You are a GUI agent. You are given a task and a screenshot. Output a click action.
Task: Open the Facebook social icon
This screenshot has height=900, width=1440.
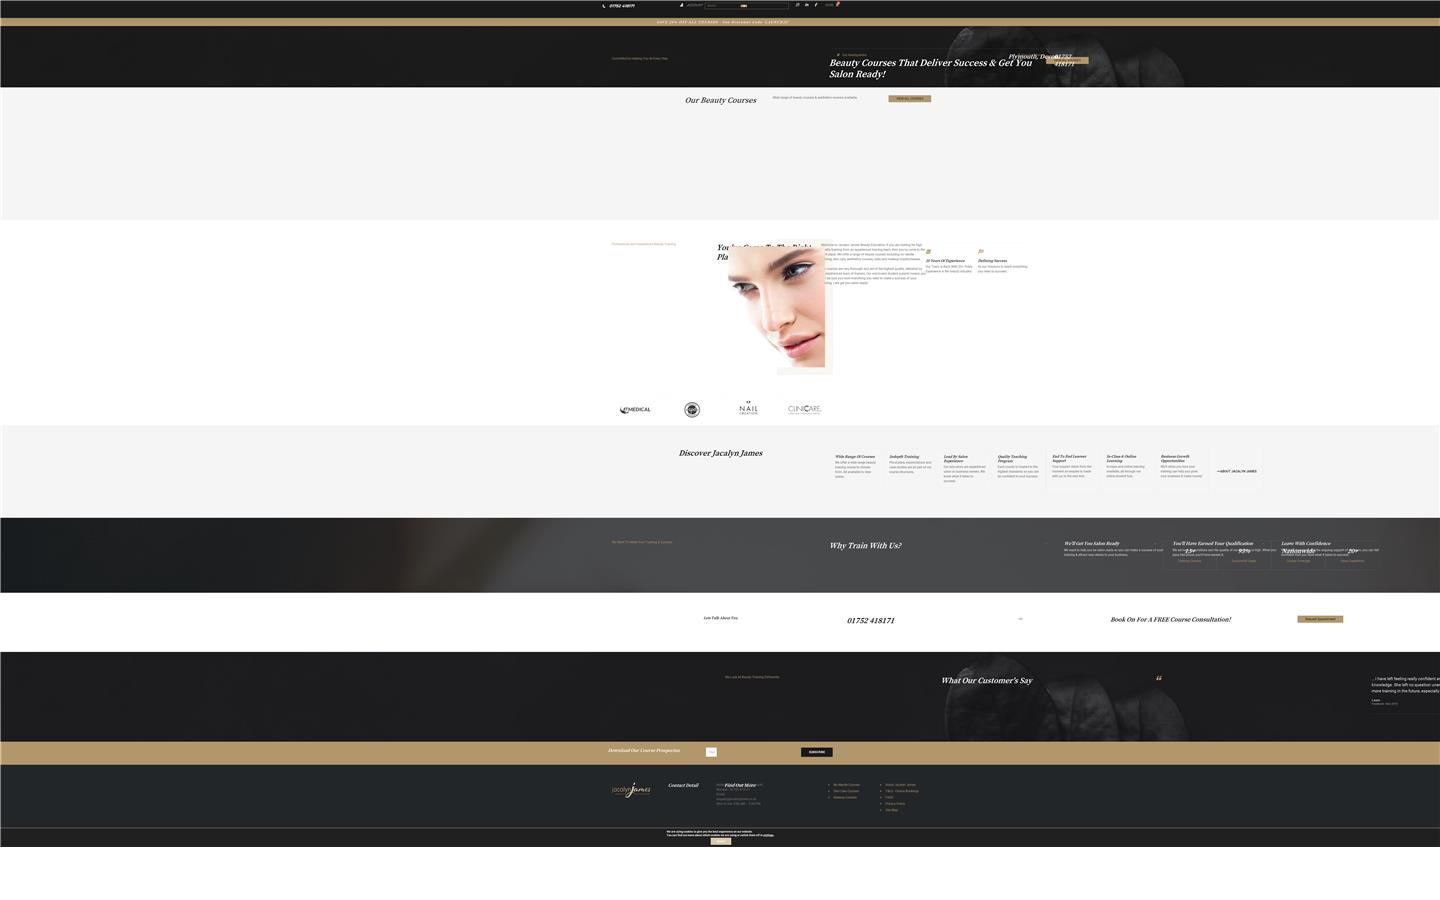[817, 4]
